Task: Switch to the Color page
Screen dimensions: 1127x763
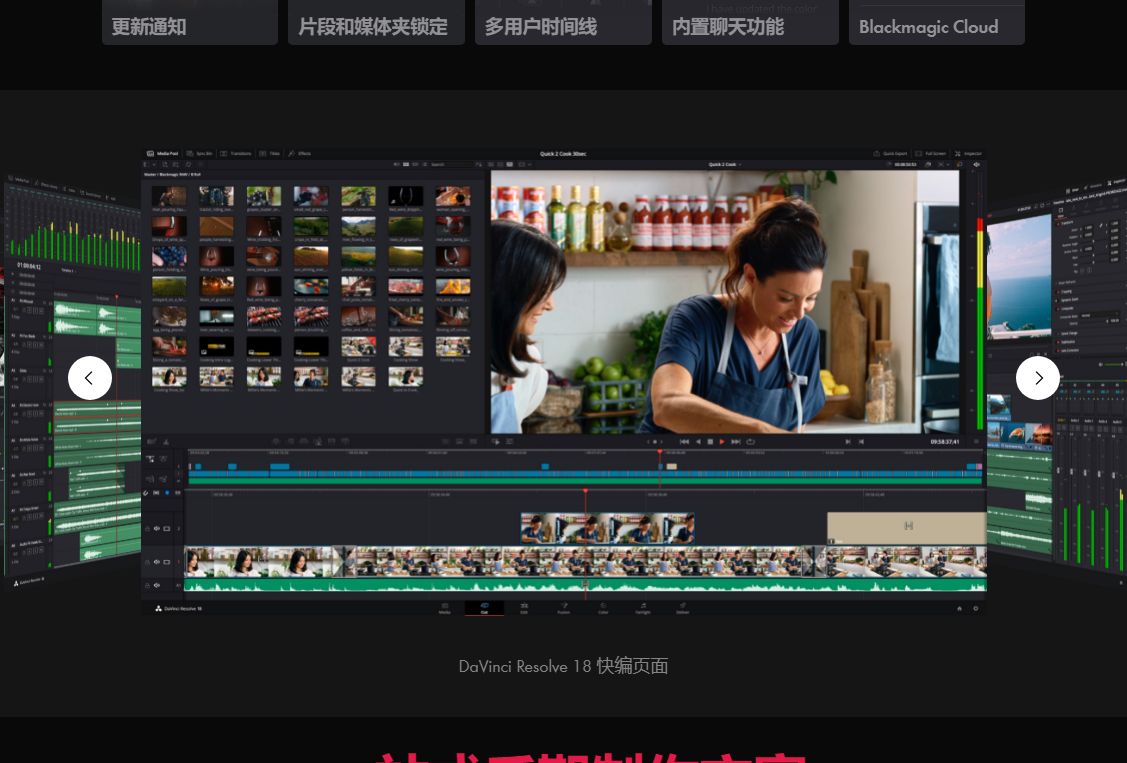Action: tap(603, 609)
